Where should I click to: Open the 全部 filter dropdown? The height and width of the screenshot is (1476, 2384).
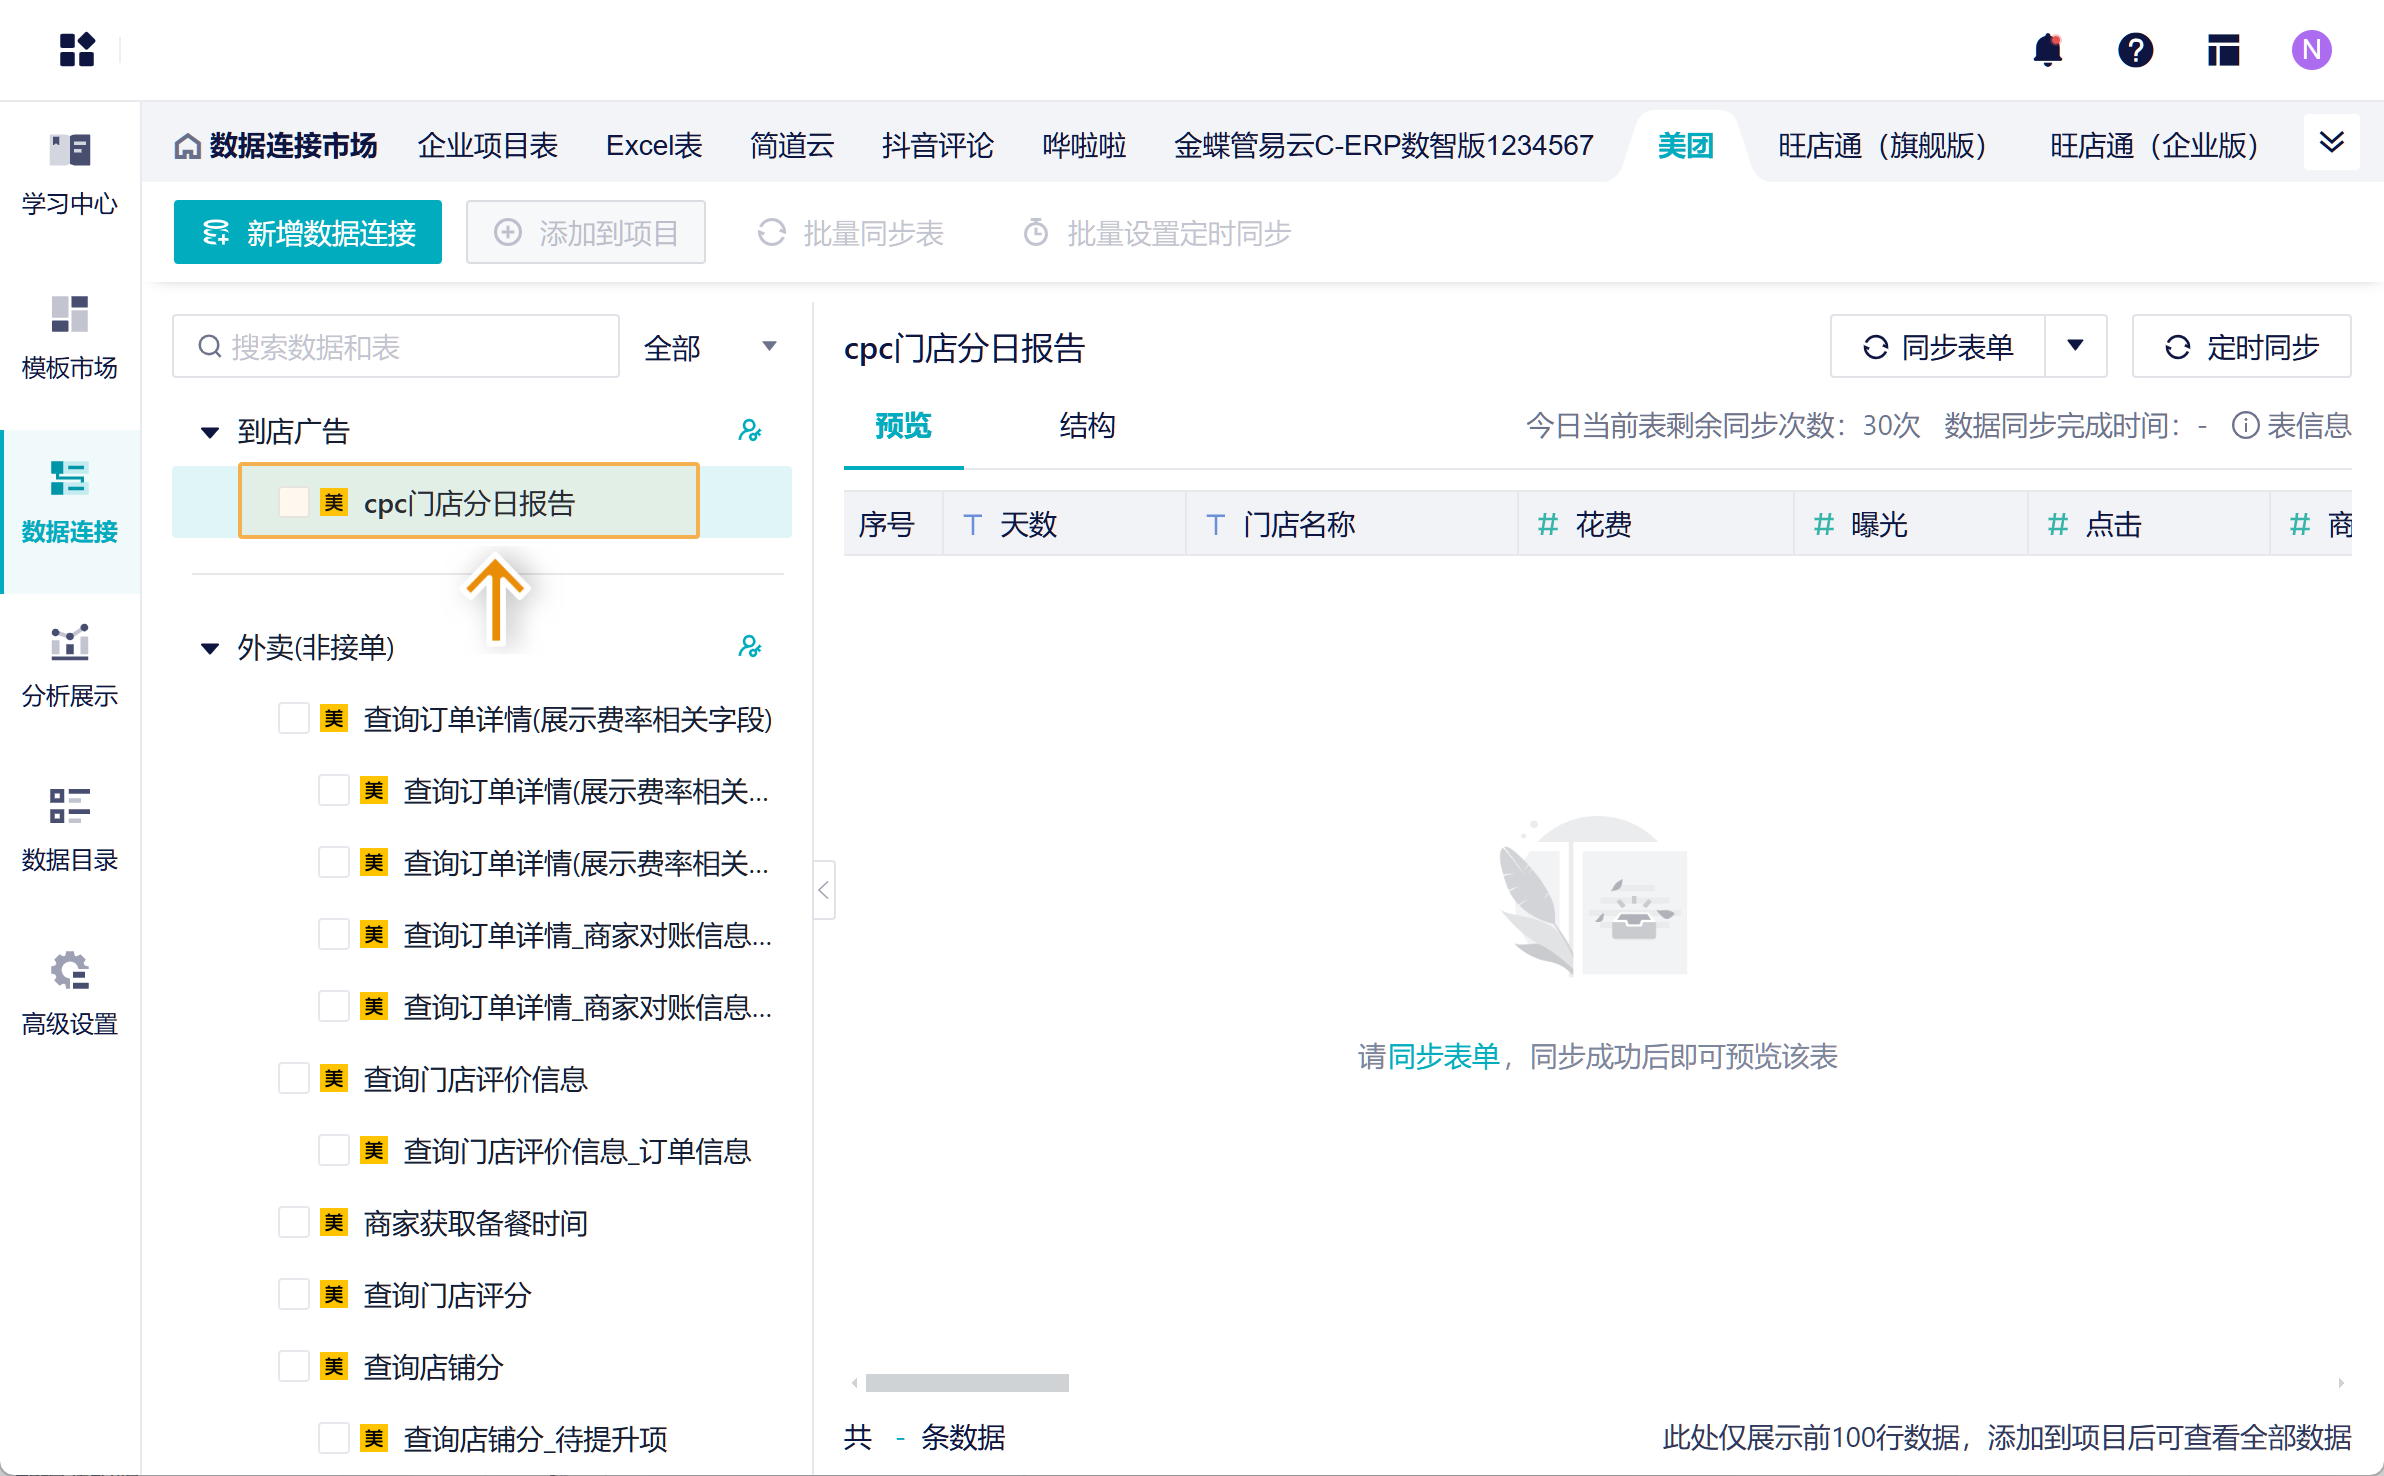pyautogui.click(x=709, y=347)
